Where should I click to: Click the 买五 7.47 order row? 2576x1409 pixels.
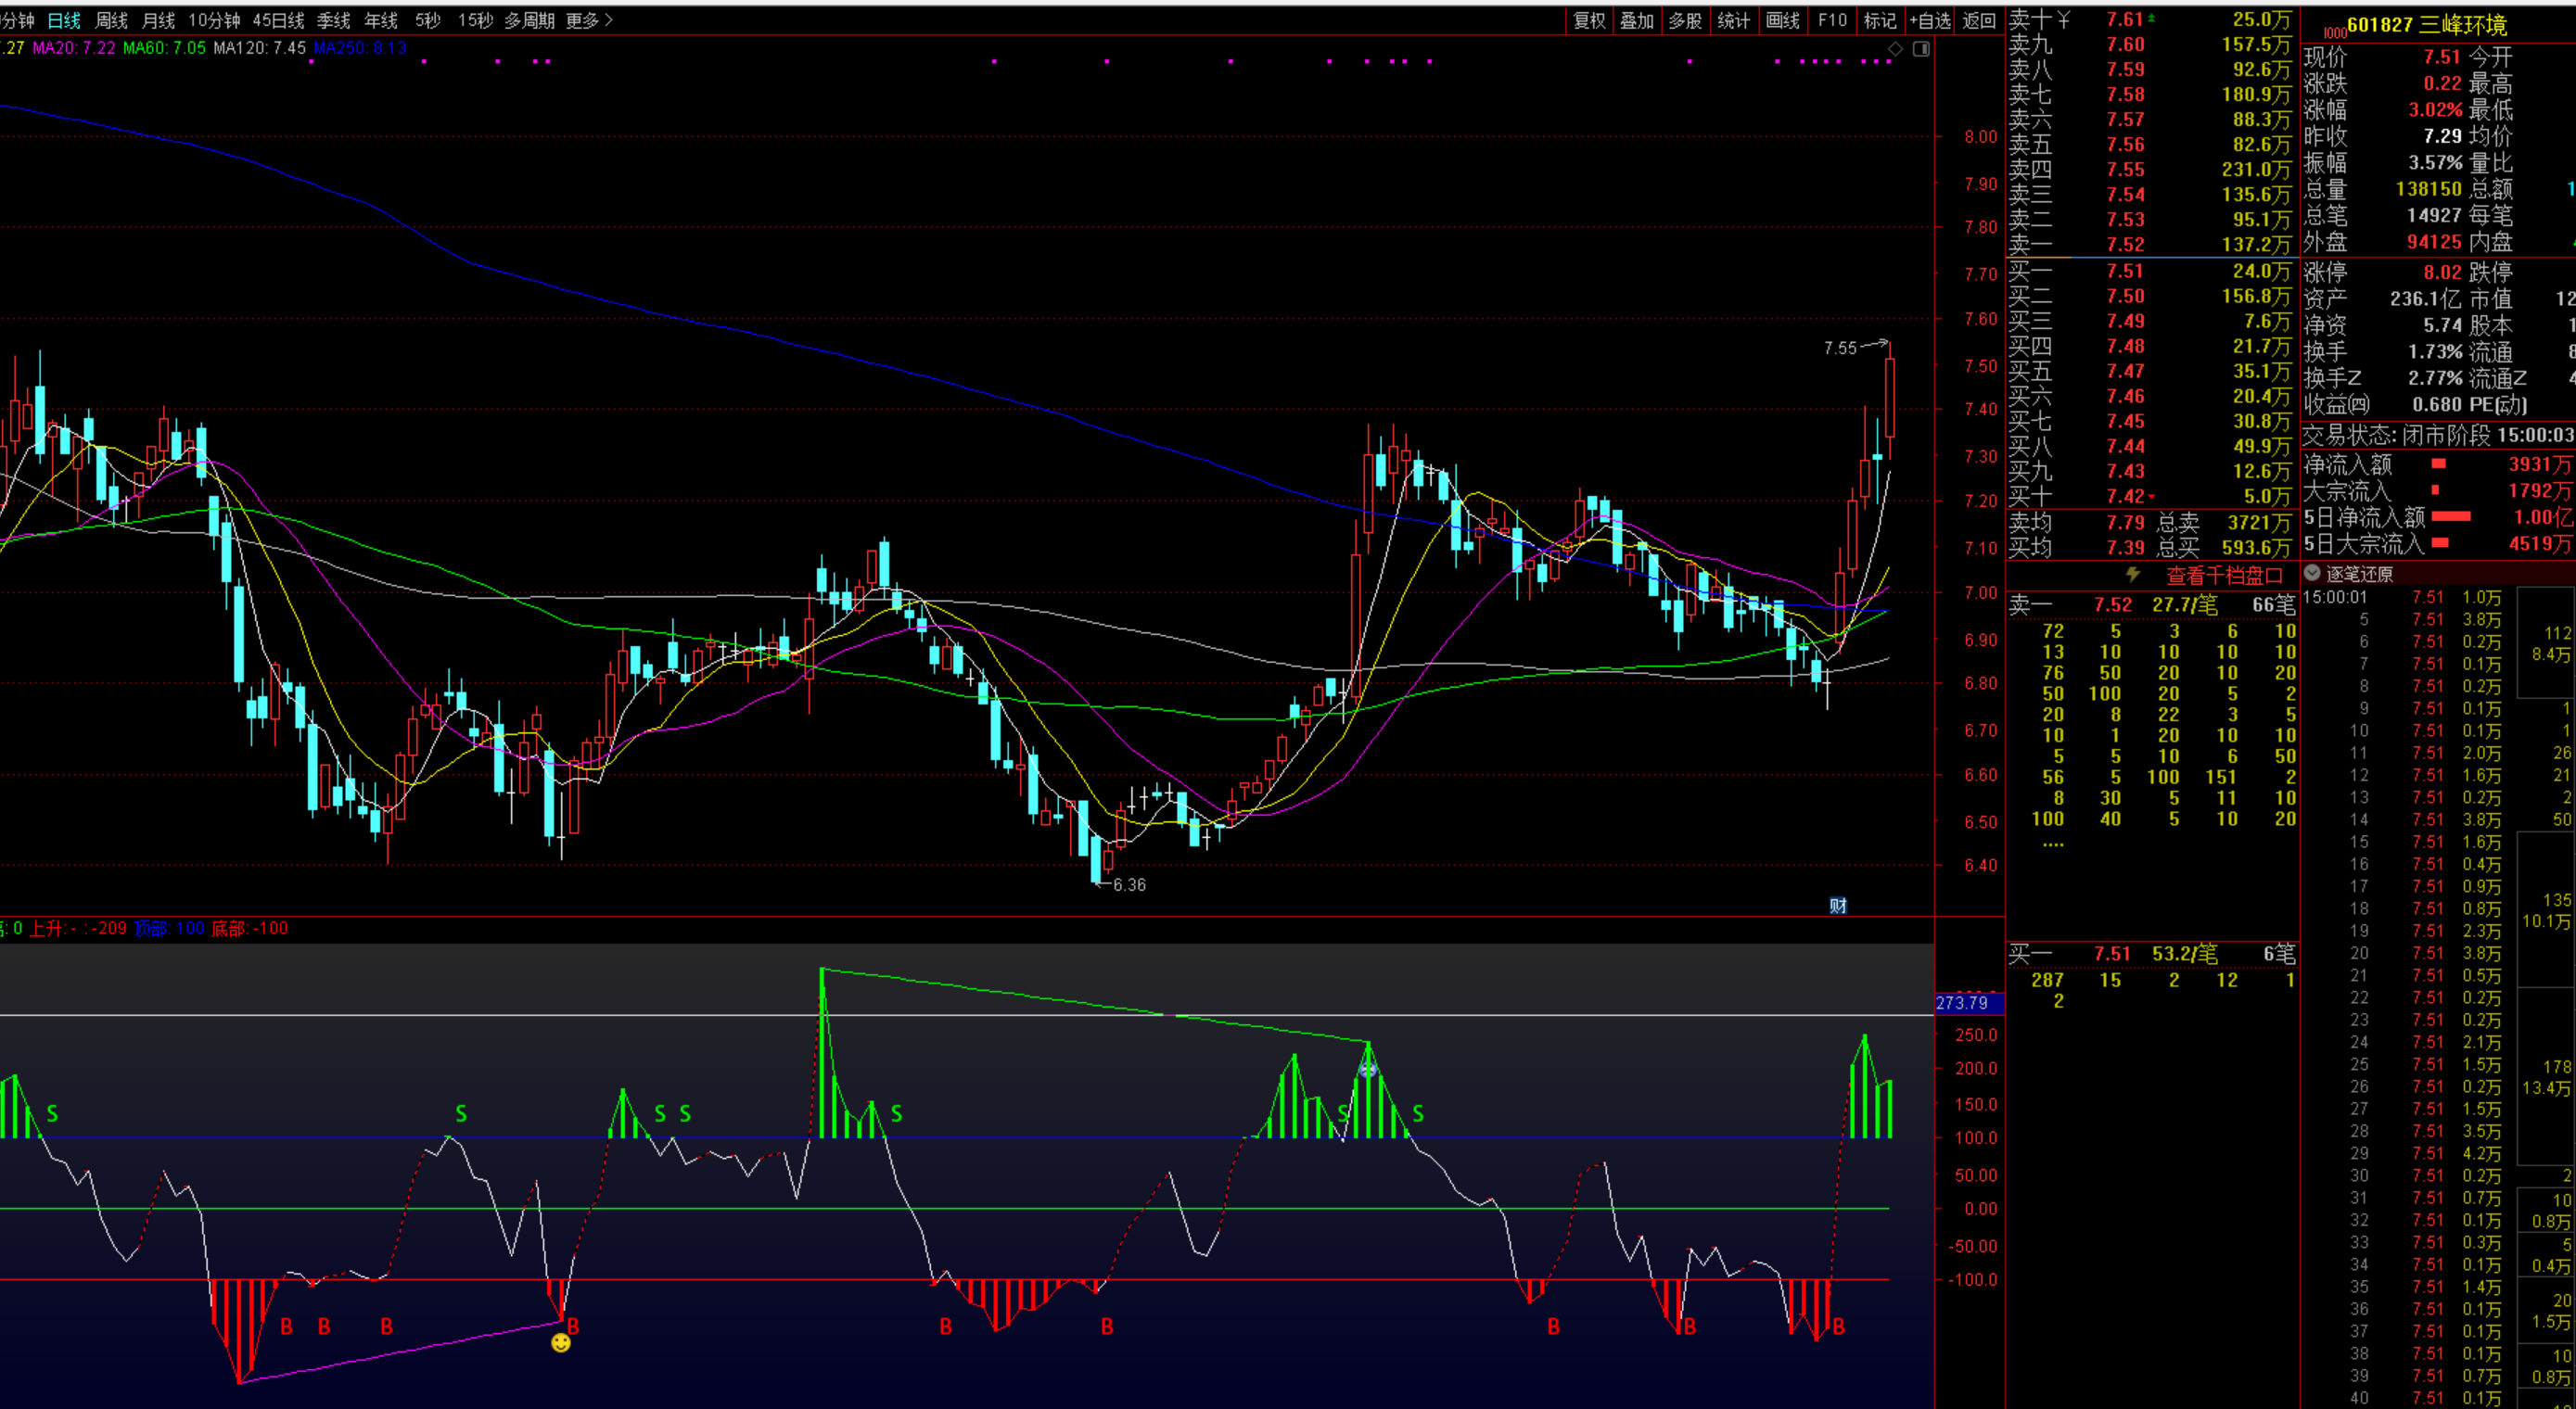(2153, 371)
